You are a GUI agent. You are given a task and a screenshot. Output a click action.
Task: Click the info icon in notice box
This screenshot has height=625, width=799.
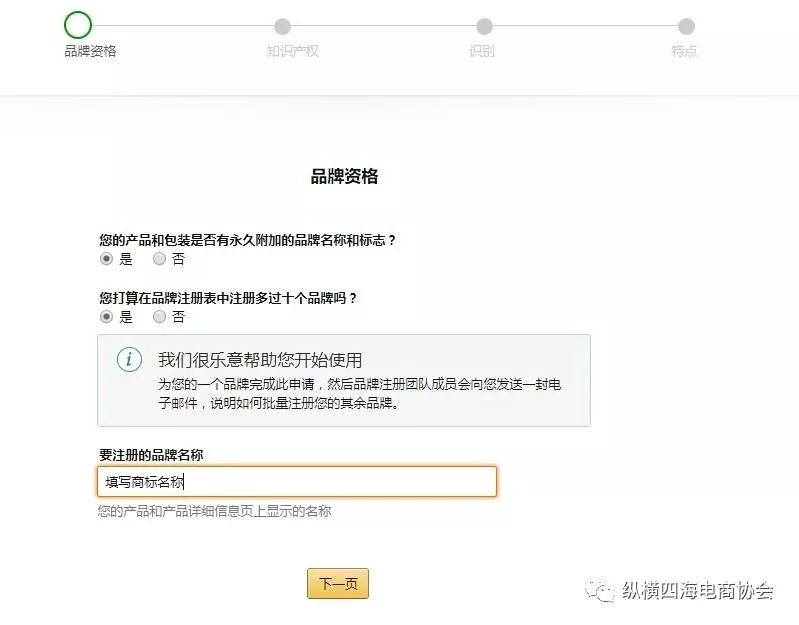[x=129, y=360]
